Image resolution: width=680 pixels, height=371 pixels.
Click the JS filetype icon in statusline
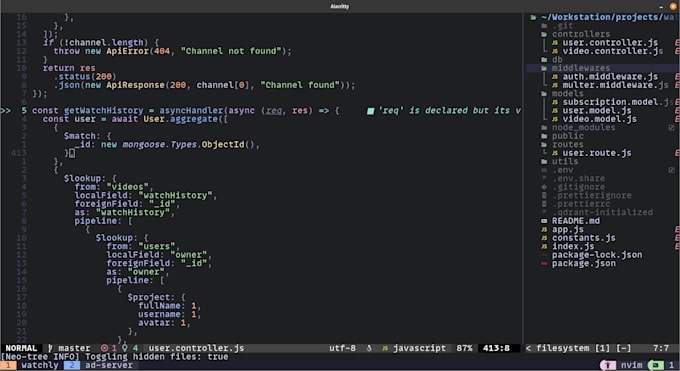tap(385, 348)
